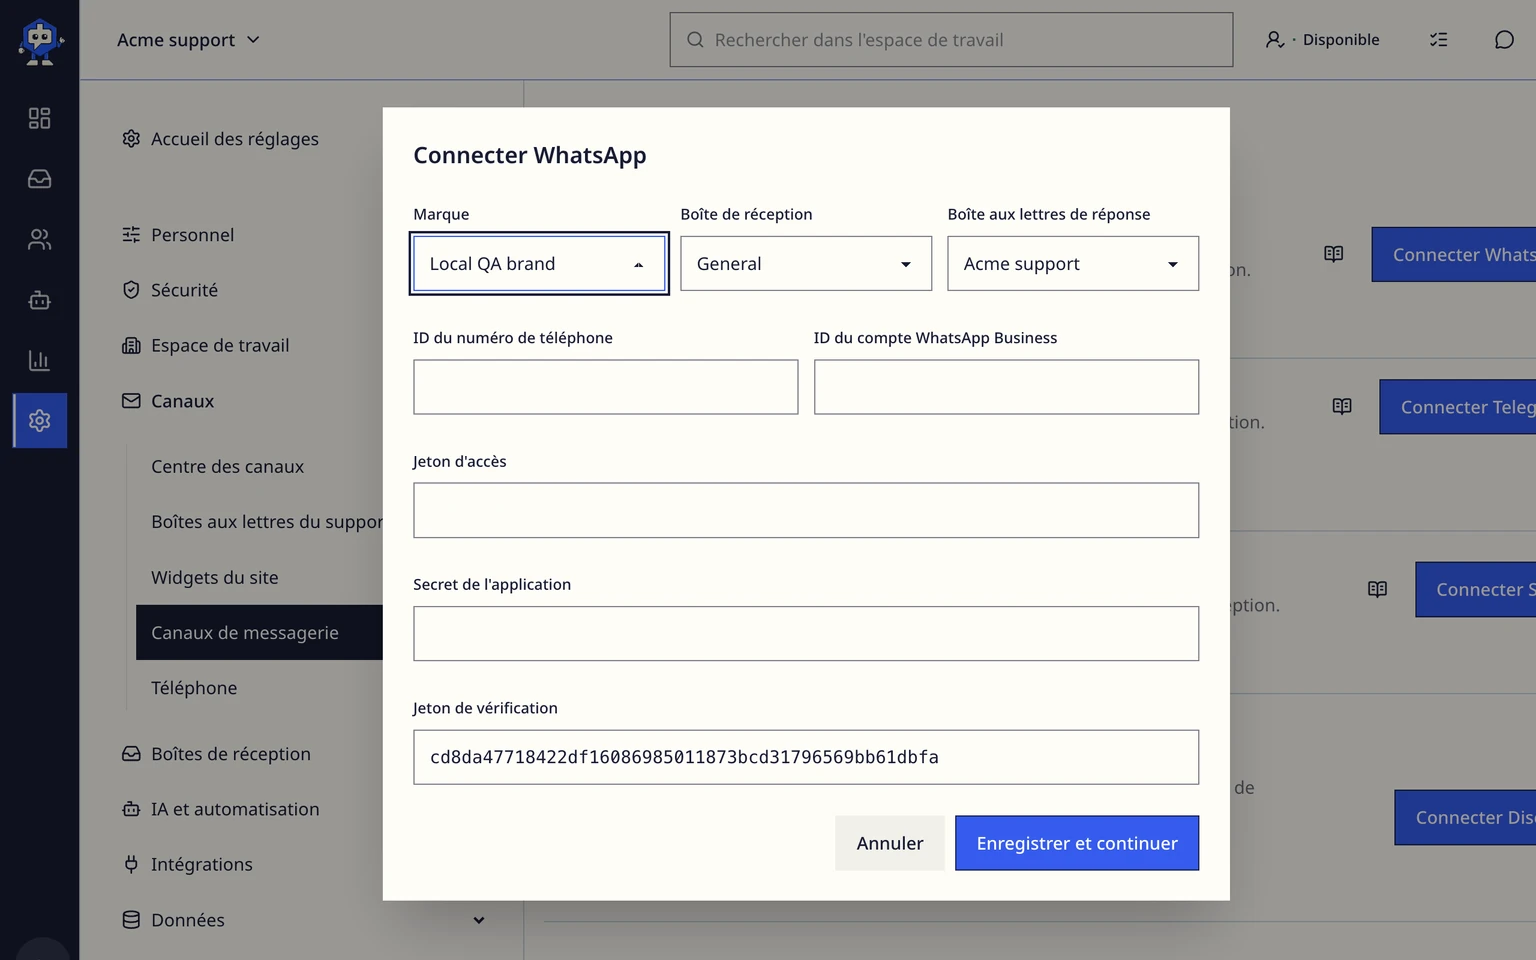Screen dimensions: 1536x960
Task: Open IA et automatisation settings
Action: [220, 809]
